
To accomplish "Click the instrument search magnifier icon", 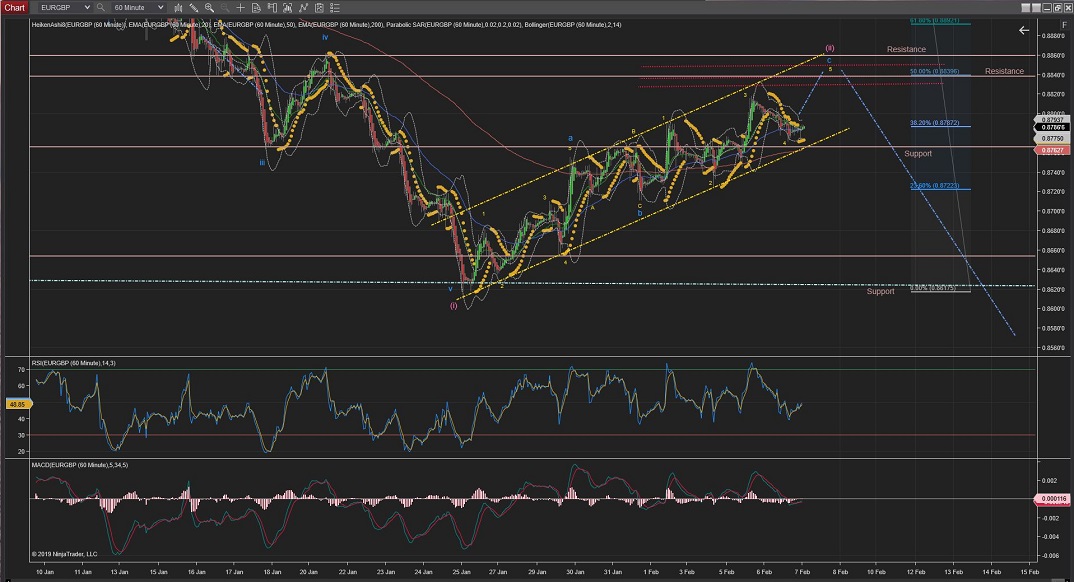I will click(100, 7).
